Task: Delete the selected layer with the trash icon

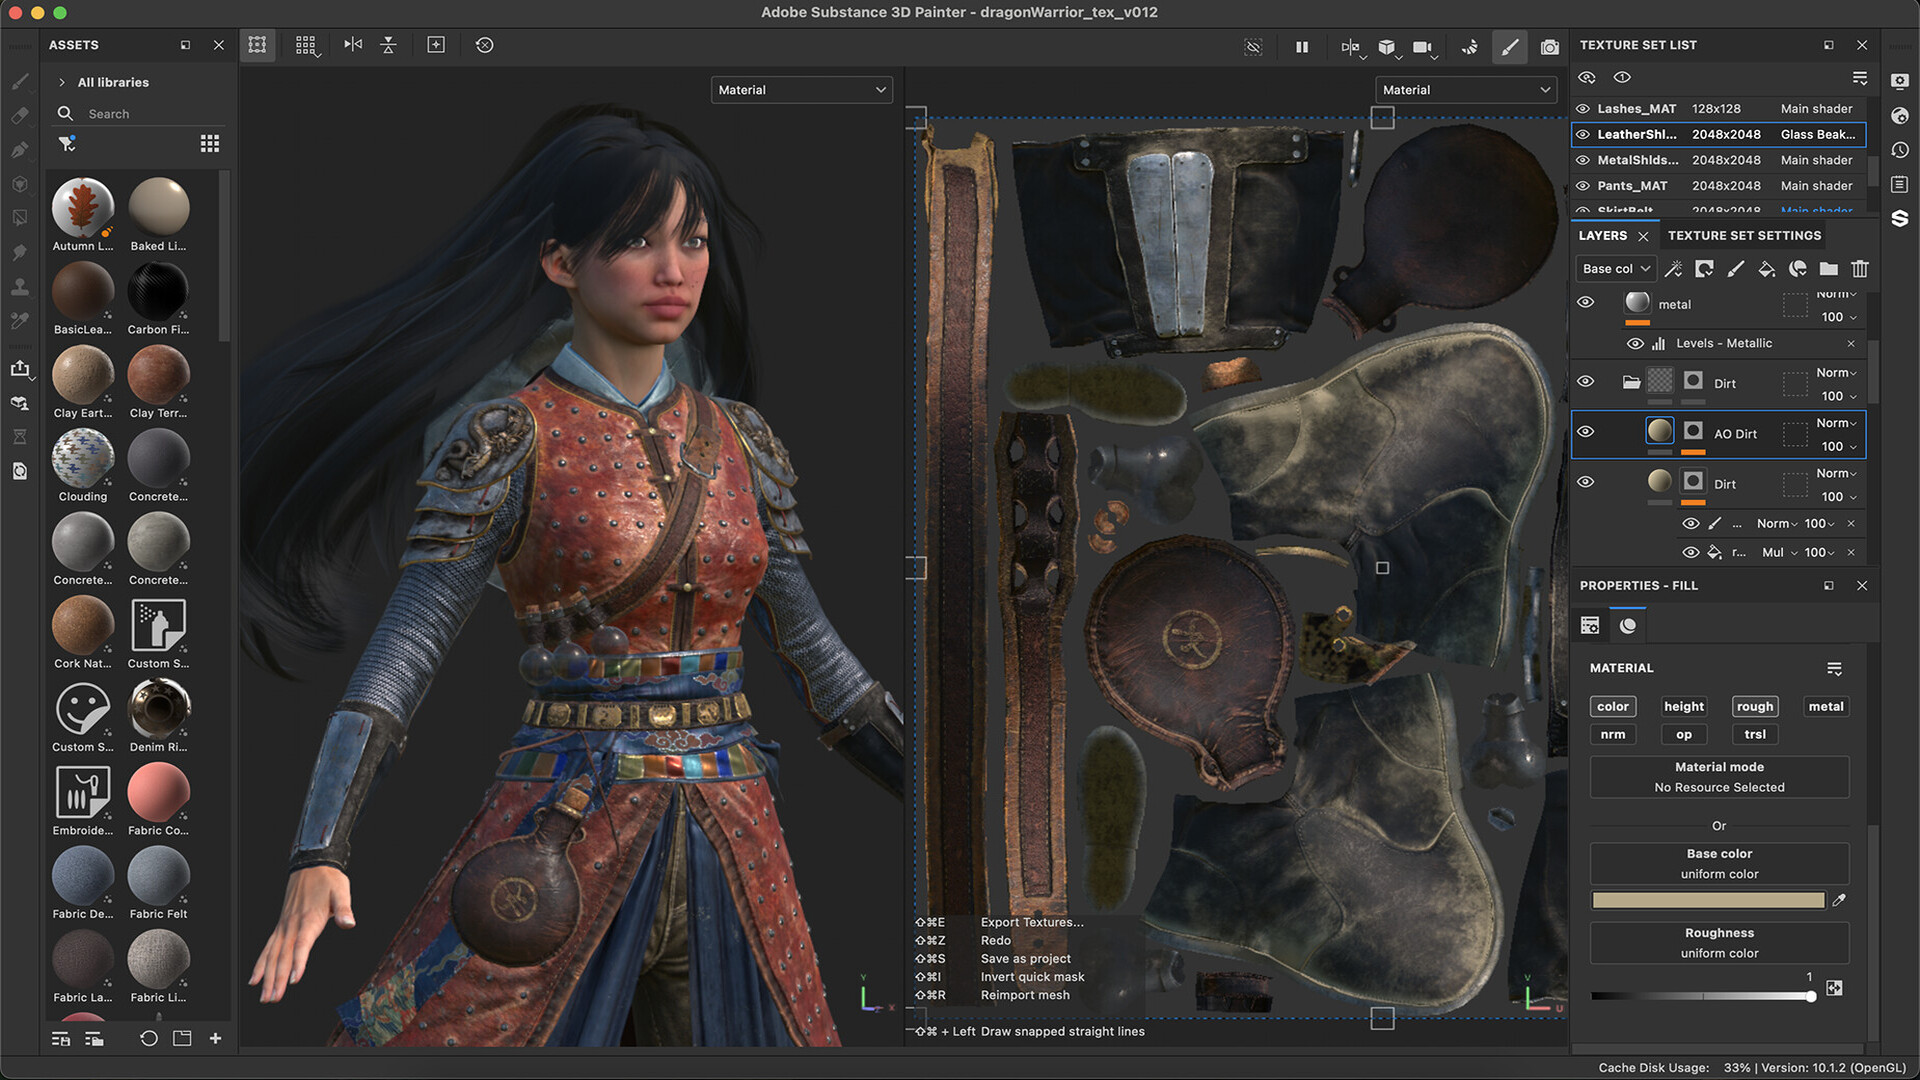Action: pos(1859,268)
